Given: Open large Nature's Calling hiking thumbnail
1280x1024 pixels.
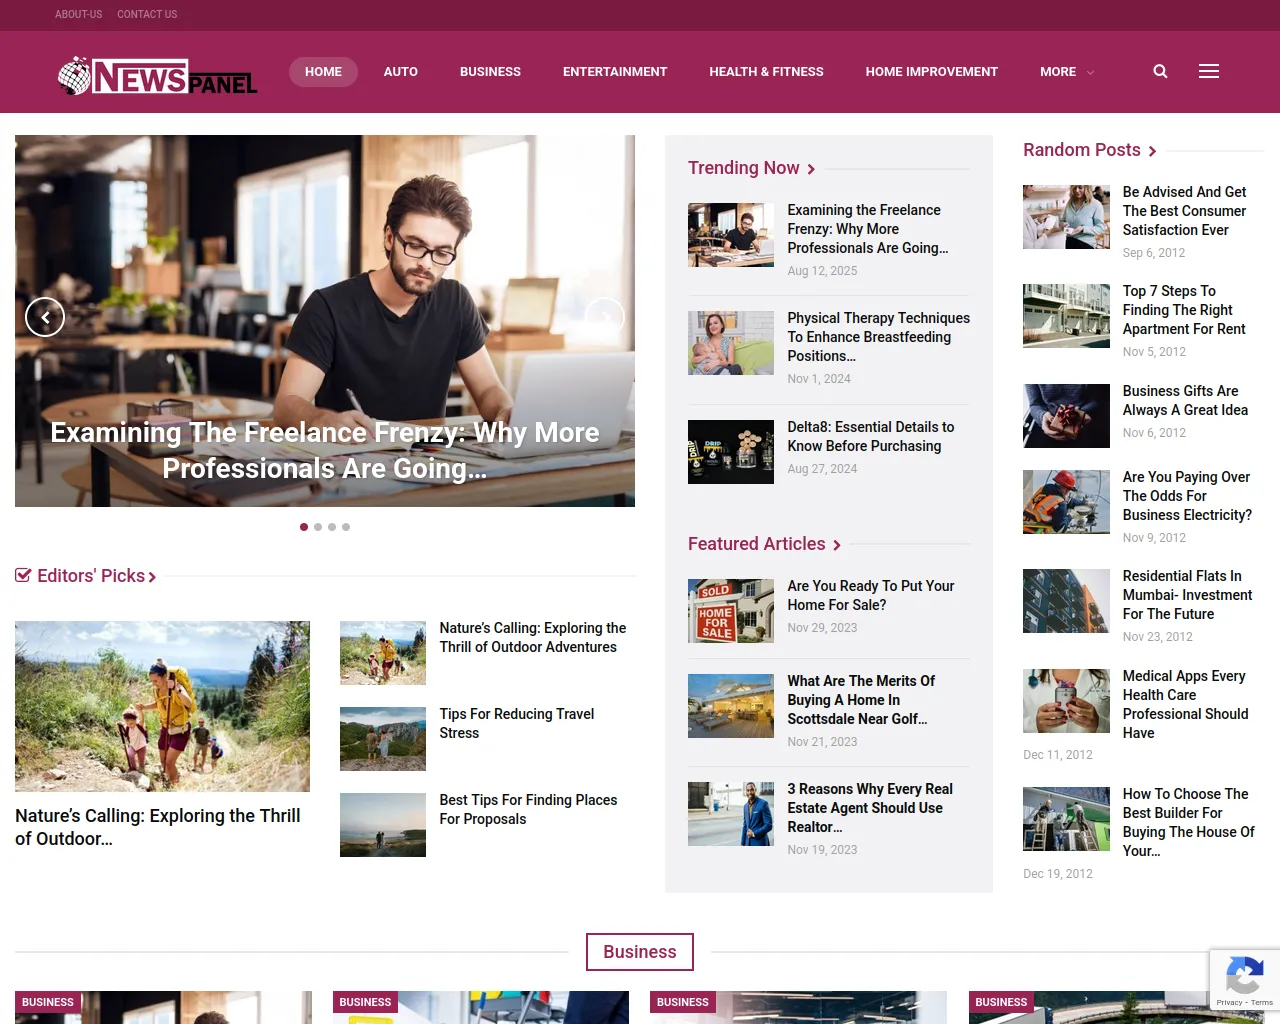Looking at the screenshot, I should 162,706.
